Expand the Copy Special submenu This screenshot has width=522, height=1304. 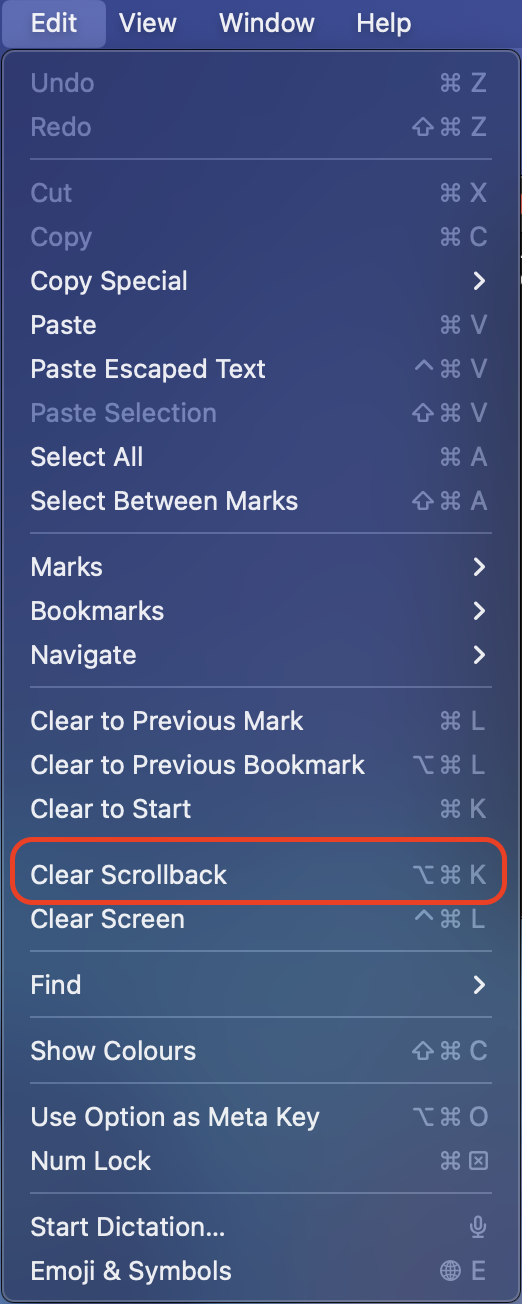tap(259, 281)
